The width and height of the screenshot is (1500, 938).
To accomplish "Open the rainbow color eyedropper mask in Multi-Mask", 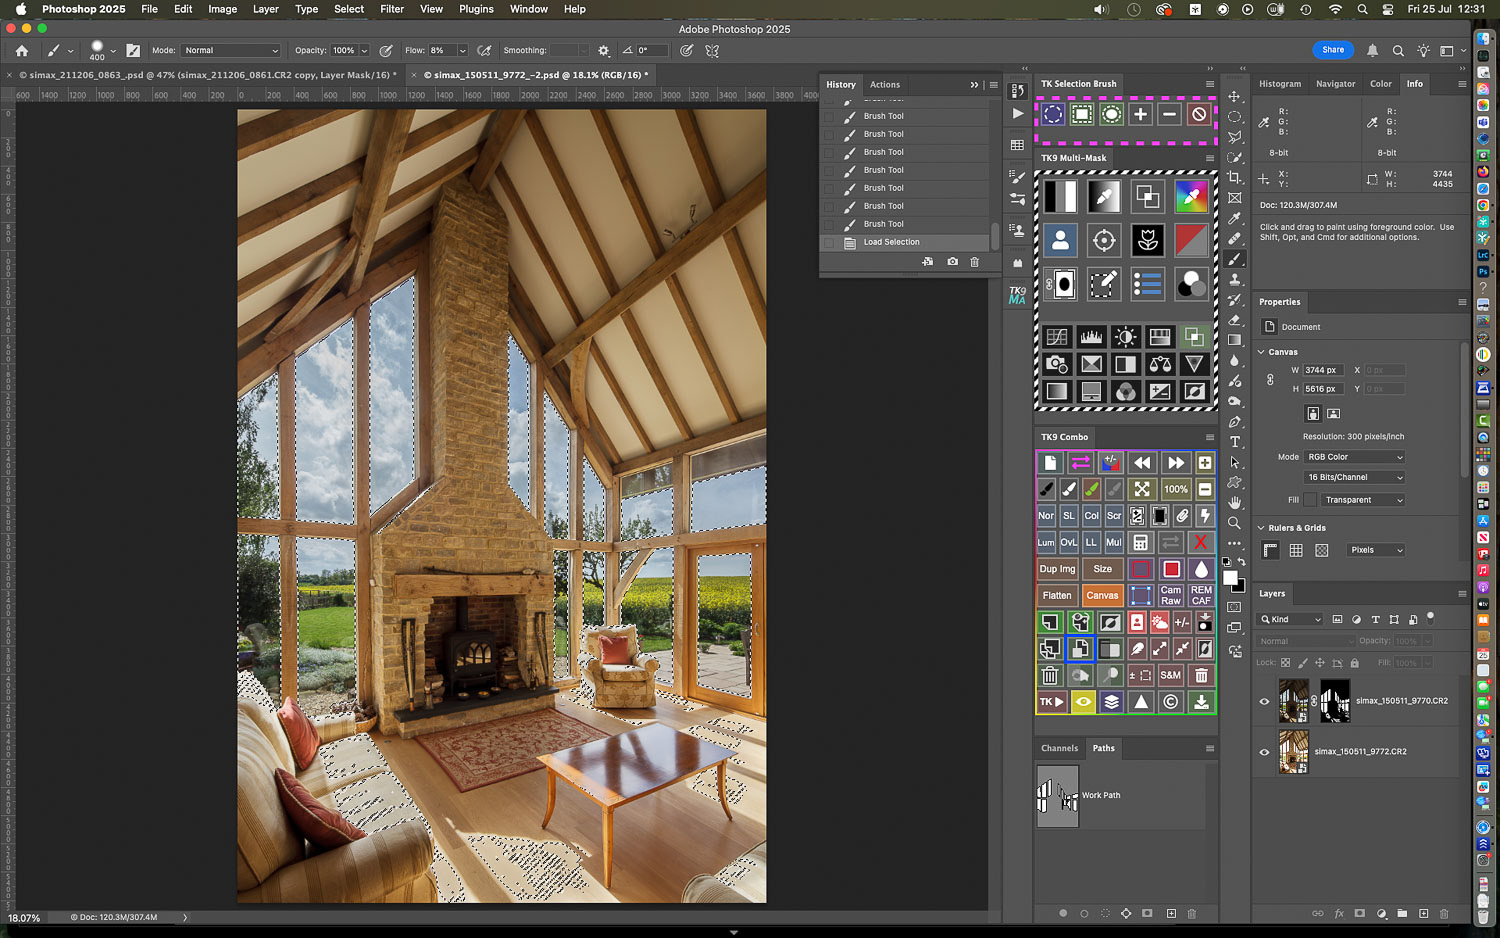I will [1191, 196].
